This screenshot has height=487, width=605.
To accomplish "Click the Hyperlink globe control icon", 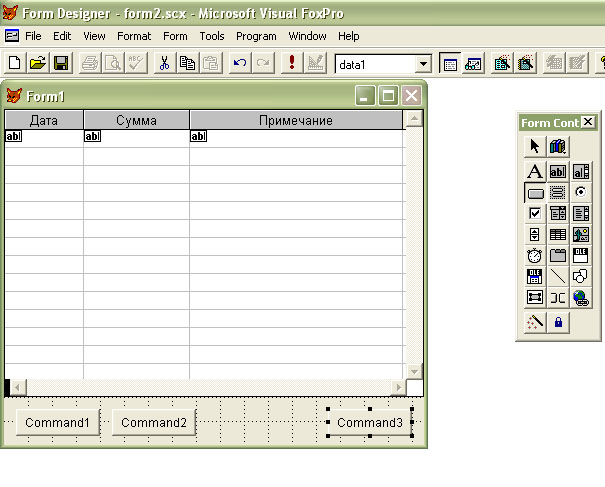I will click(x=581, y=297).
